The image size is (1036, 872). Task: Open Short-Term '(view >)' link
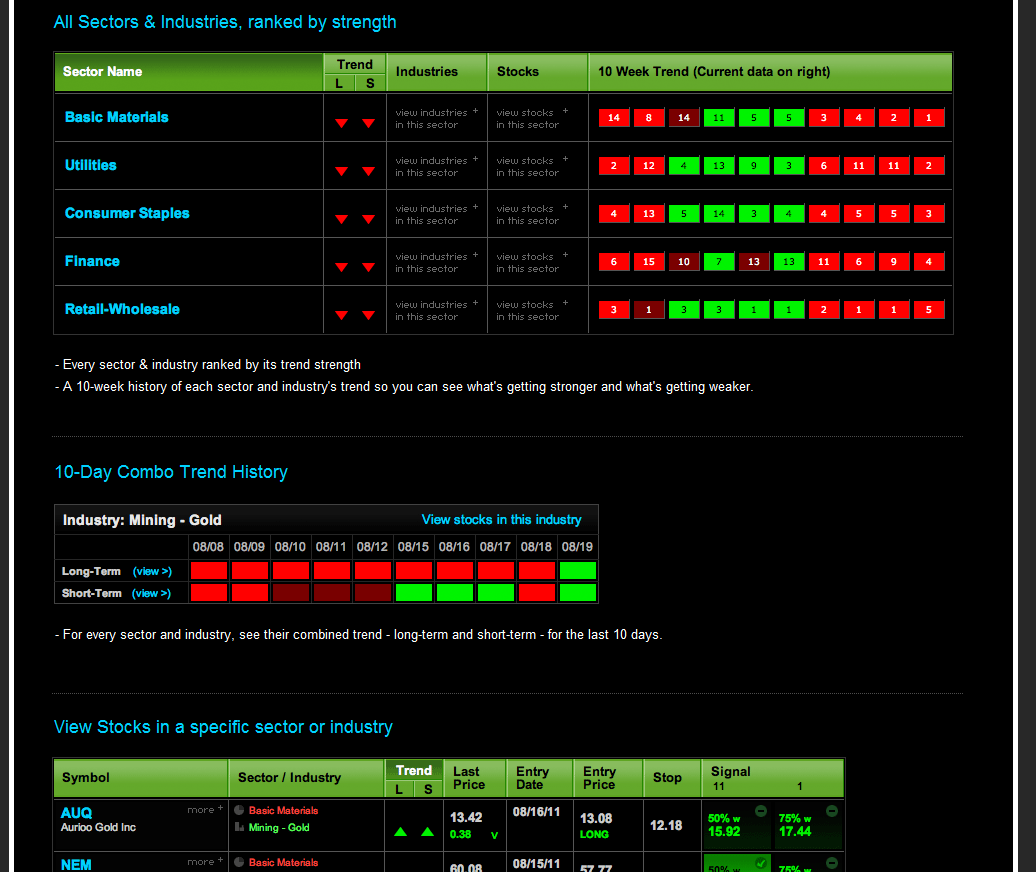(x=151, y=593)
